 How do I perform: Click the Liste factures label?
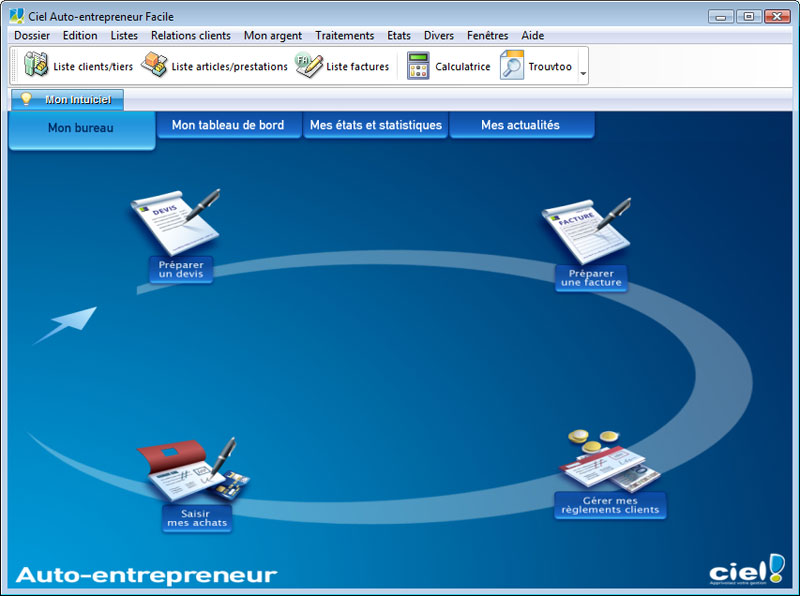click(358, 67)
